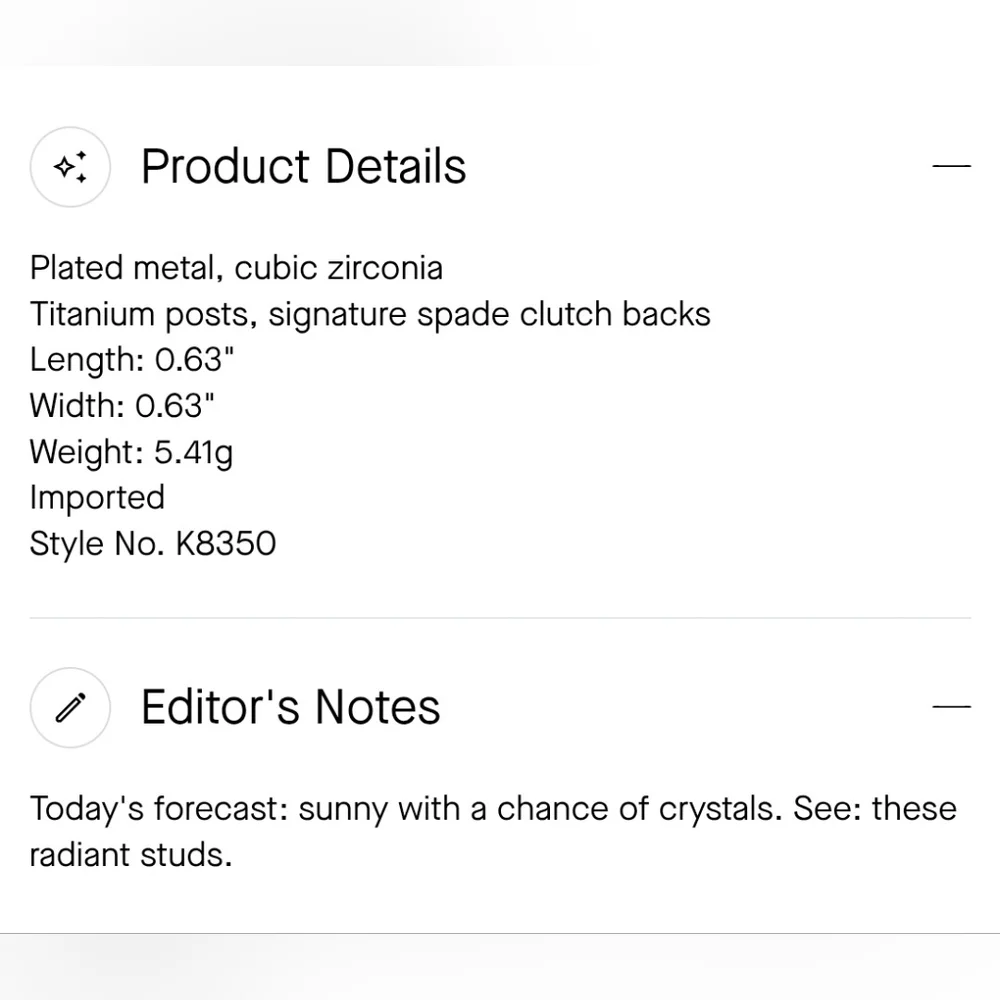
Task: Click the Weight: 5.41g line
Action: 131,452
